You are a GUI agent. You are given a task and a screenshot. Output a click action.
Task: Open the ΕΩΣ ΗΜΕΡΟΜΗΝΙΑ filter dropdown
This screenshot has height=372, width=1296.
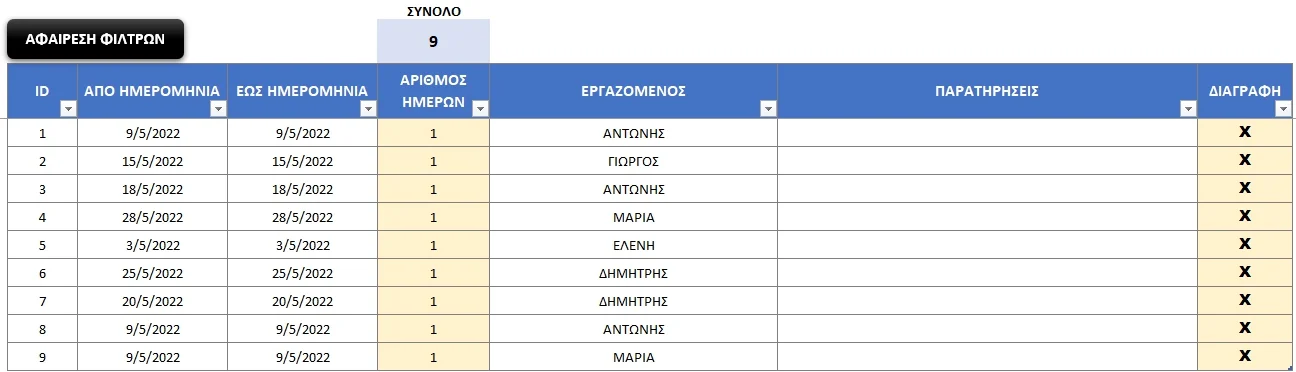[x=368, y=109]
